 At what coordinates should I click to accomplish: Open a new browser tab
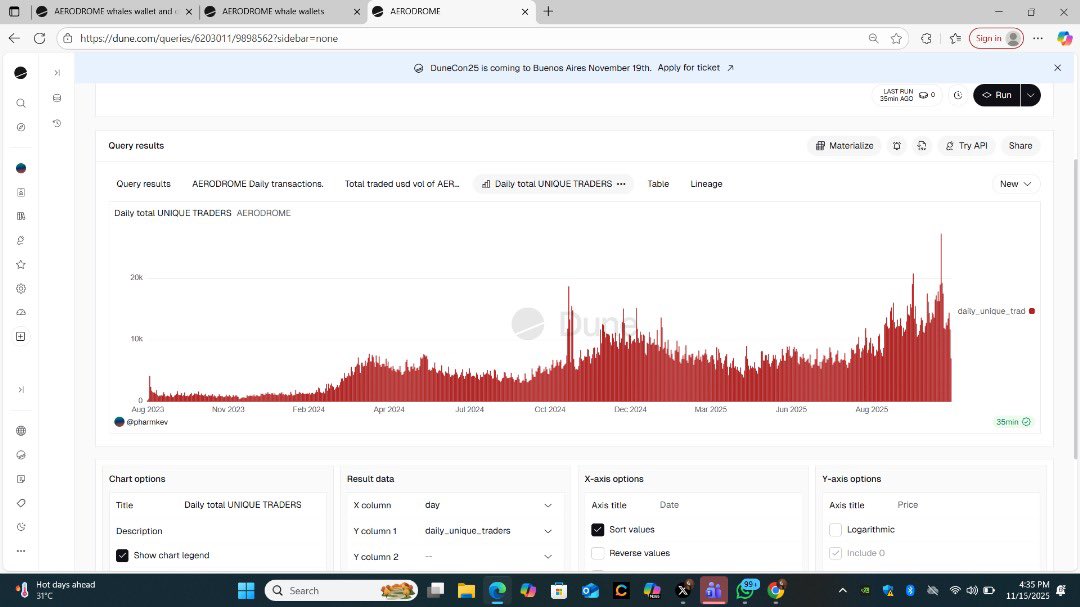click(548, 12)
